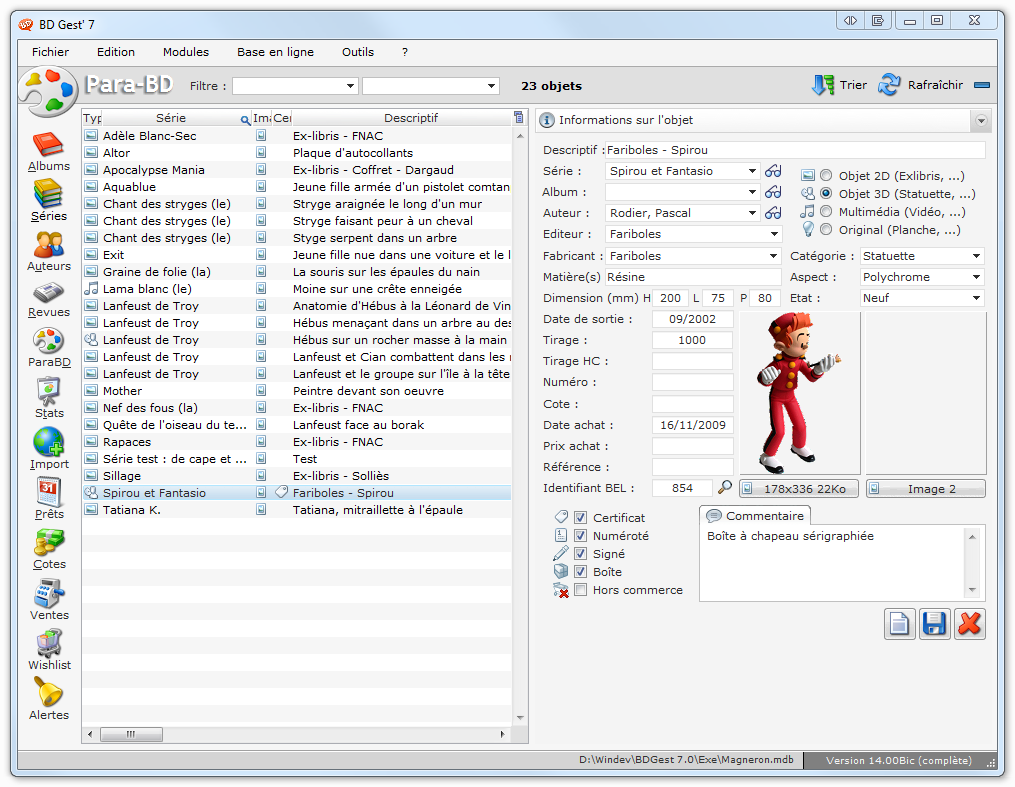Viewport: 1015px width, 787px height.
Task: Click the Trier sort icon
Action: click(823, 85)
